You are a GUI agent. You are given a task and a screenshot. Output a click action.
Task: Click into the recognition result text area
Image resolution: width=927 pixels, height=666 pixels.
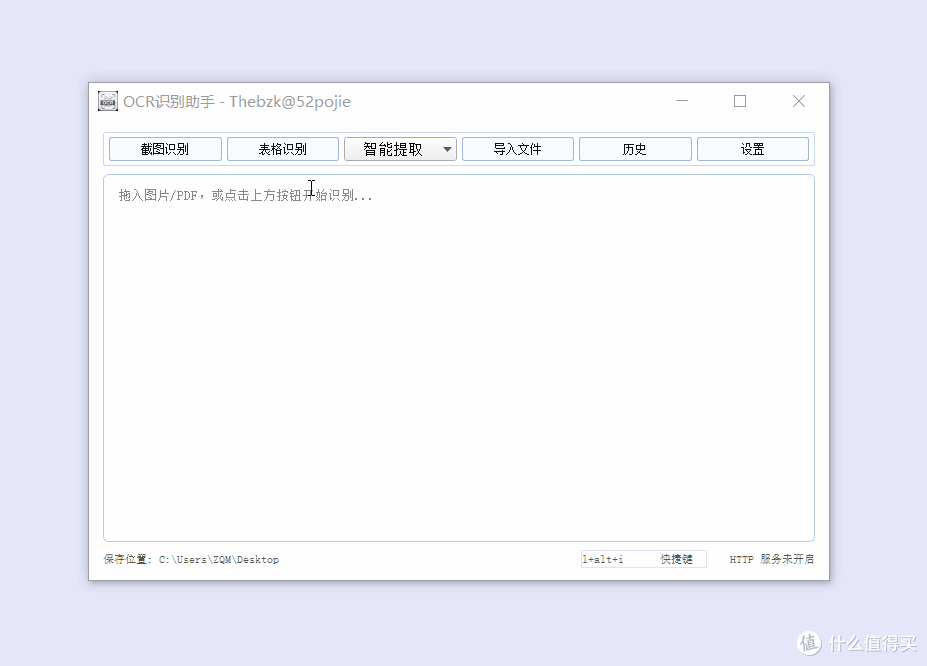pos(459,358)
